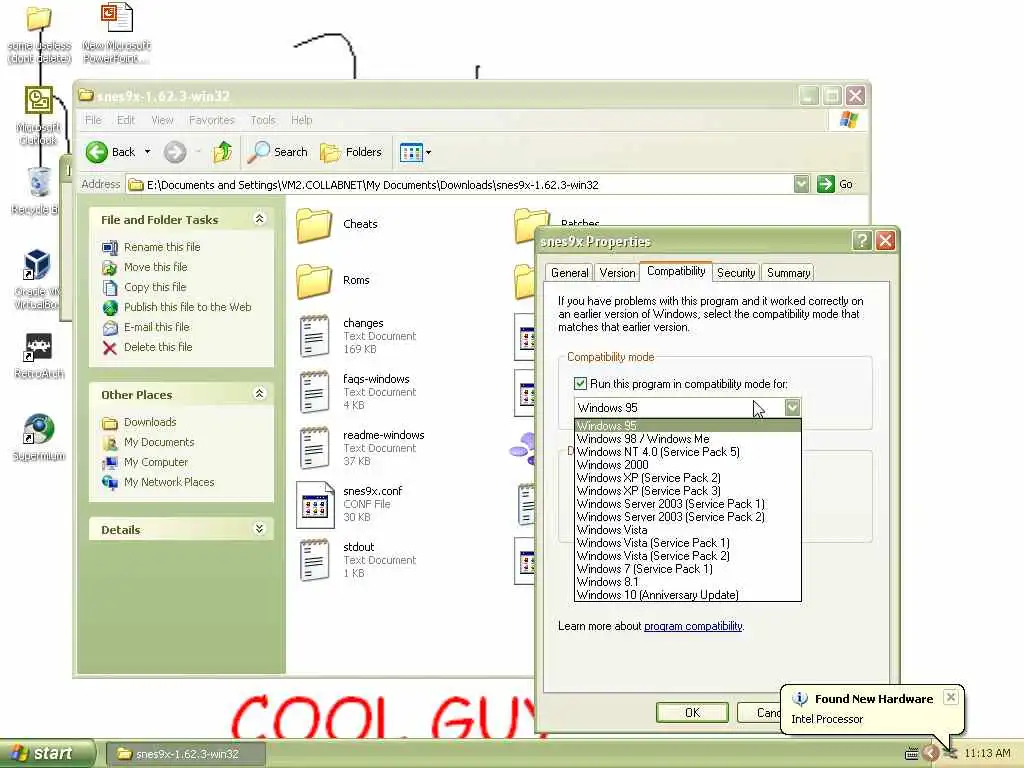Switch to the Summary tab
The width and height of the screenshot is (1024, 768).
(x=788, y=273)
